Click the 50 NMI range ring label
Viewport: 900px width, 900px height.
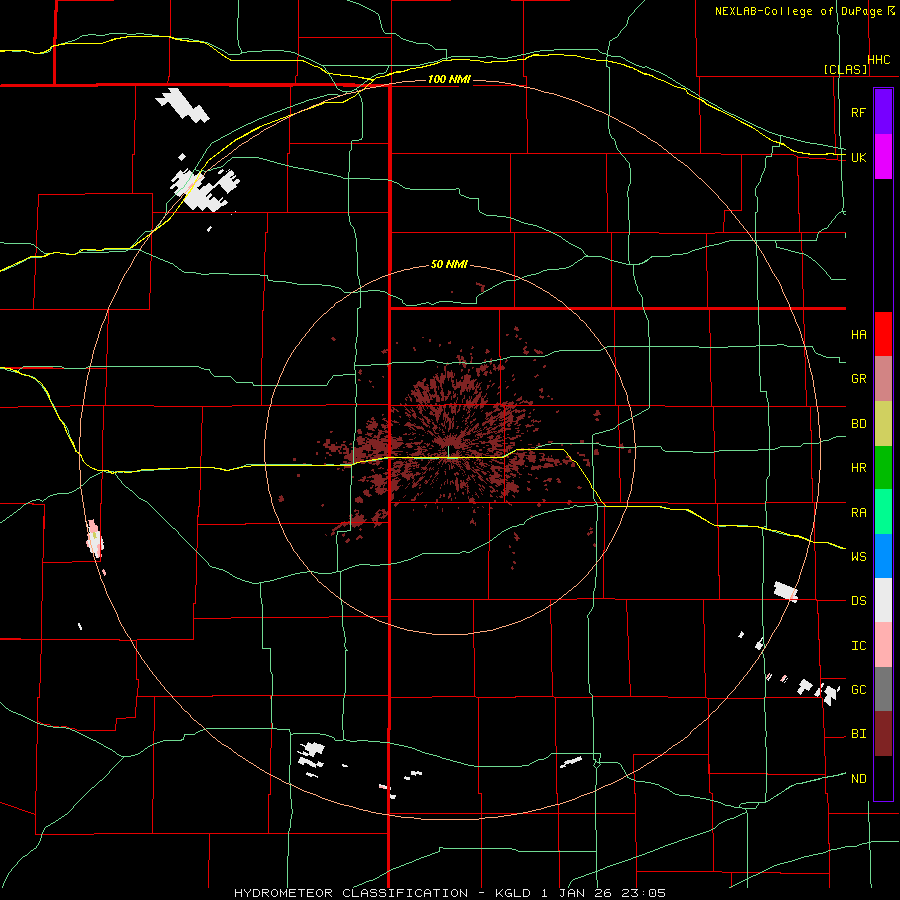(449, 265)
